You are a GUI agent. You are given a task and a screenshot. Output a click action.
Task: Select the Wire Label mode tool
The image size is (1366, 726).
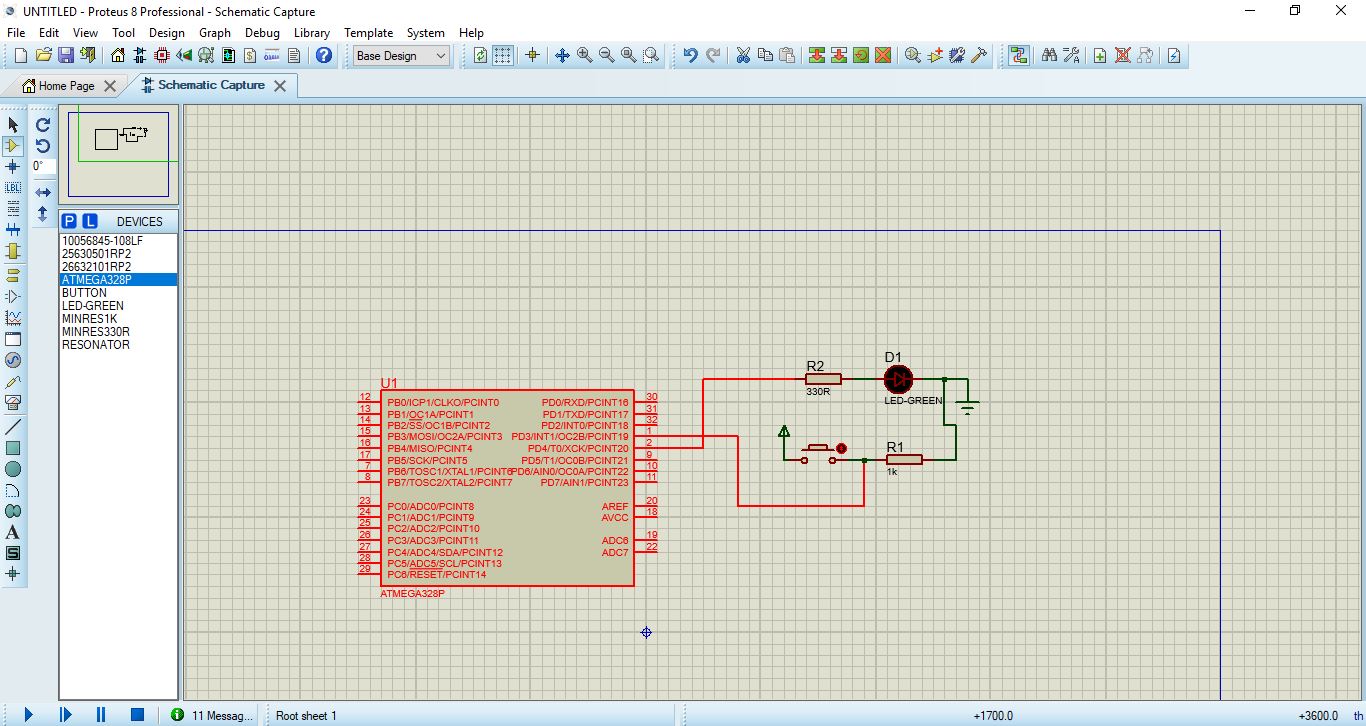[x=13, y=188]
